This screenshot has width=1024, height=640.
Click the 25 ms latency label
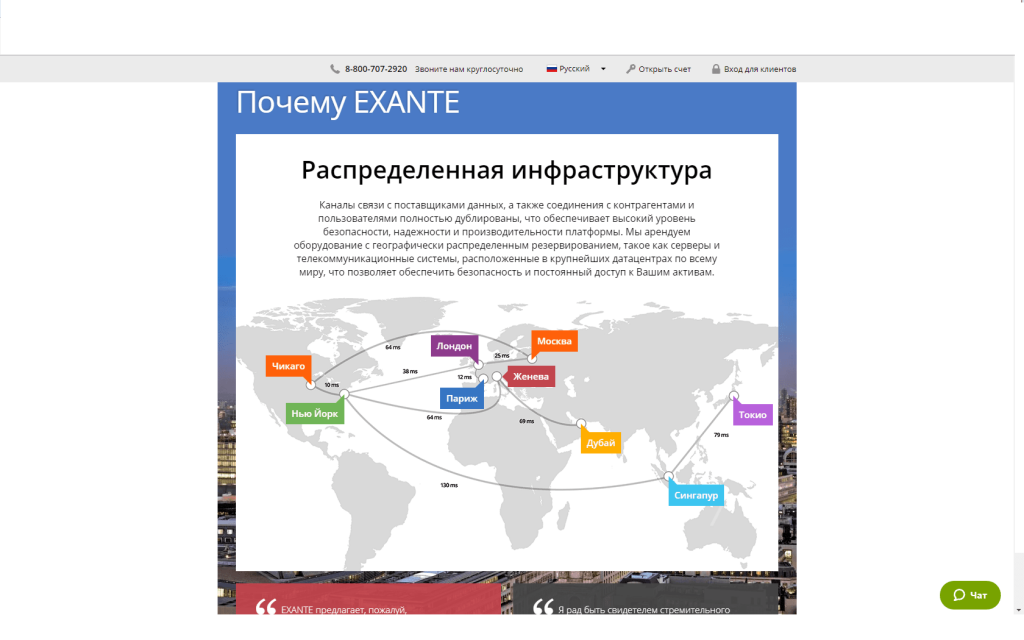502,356
